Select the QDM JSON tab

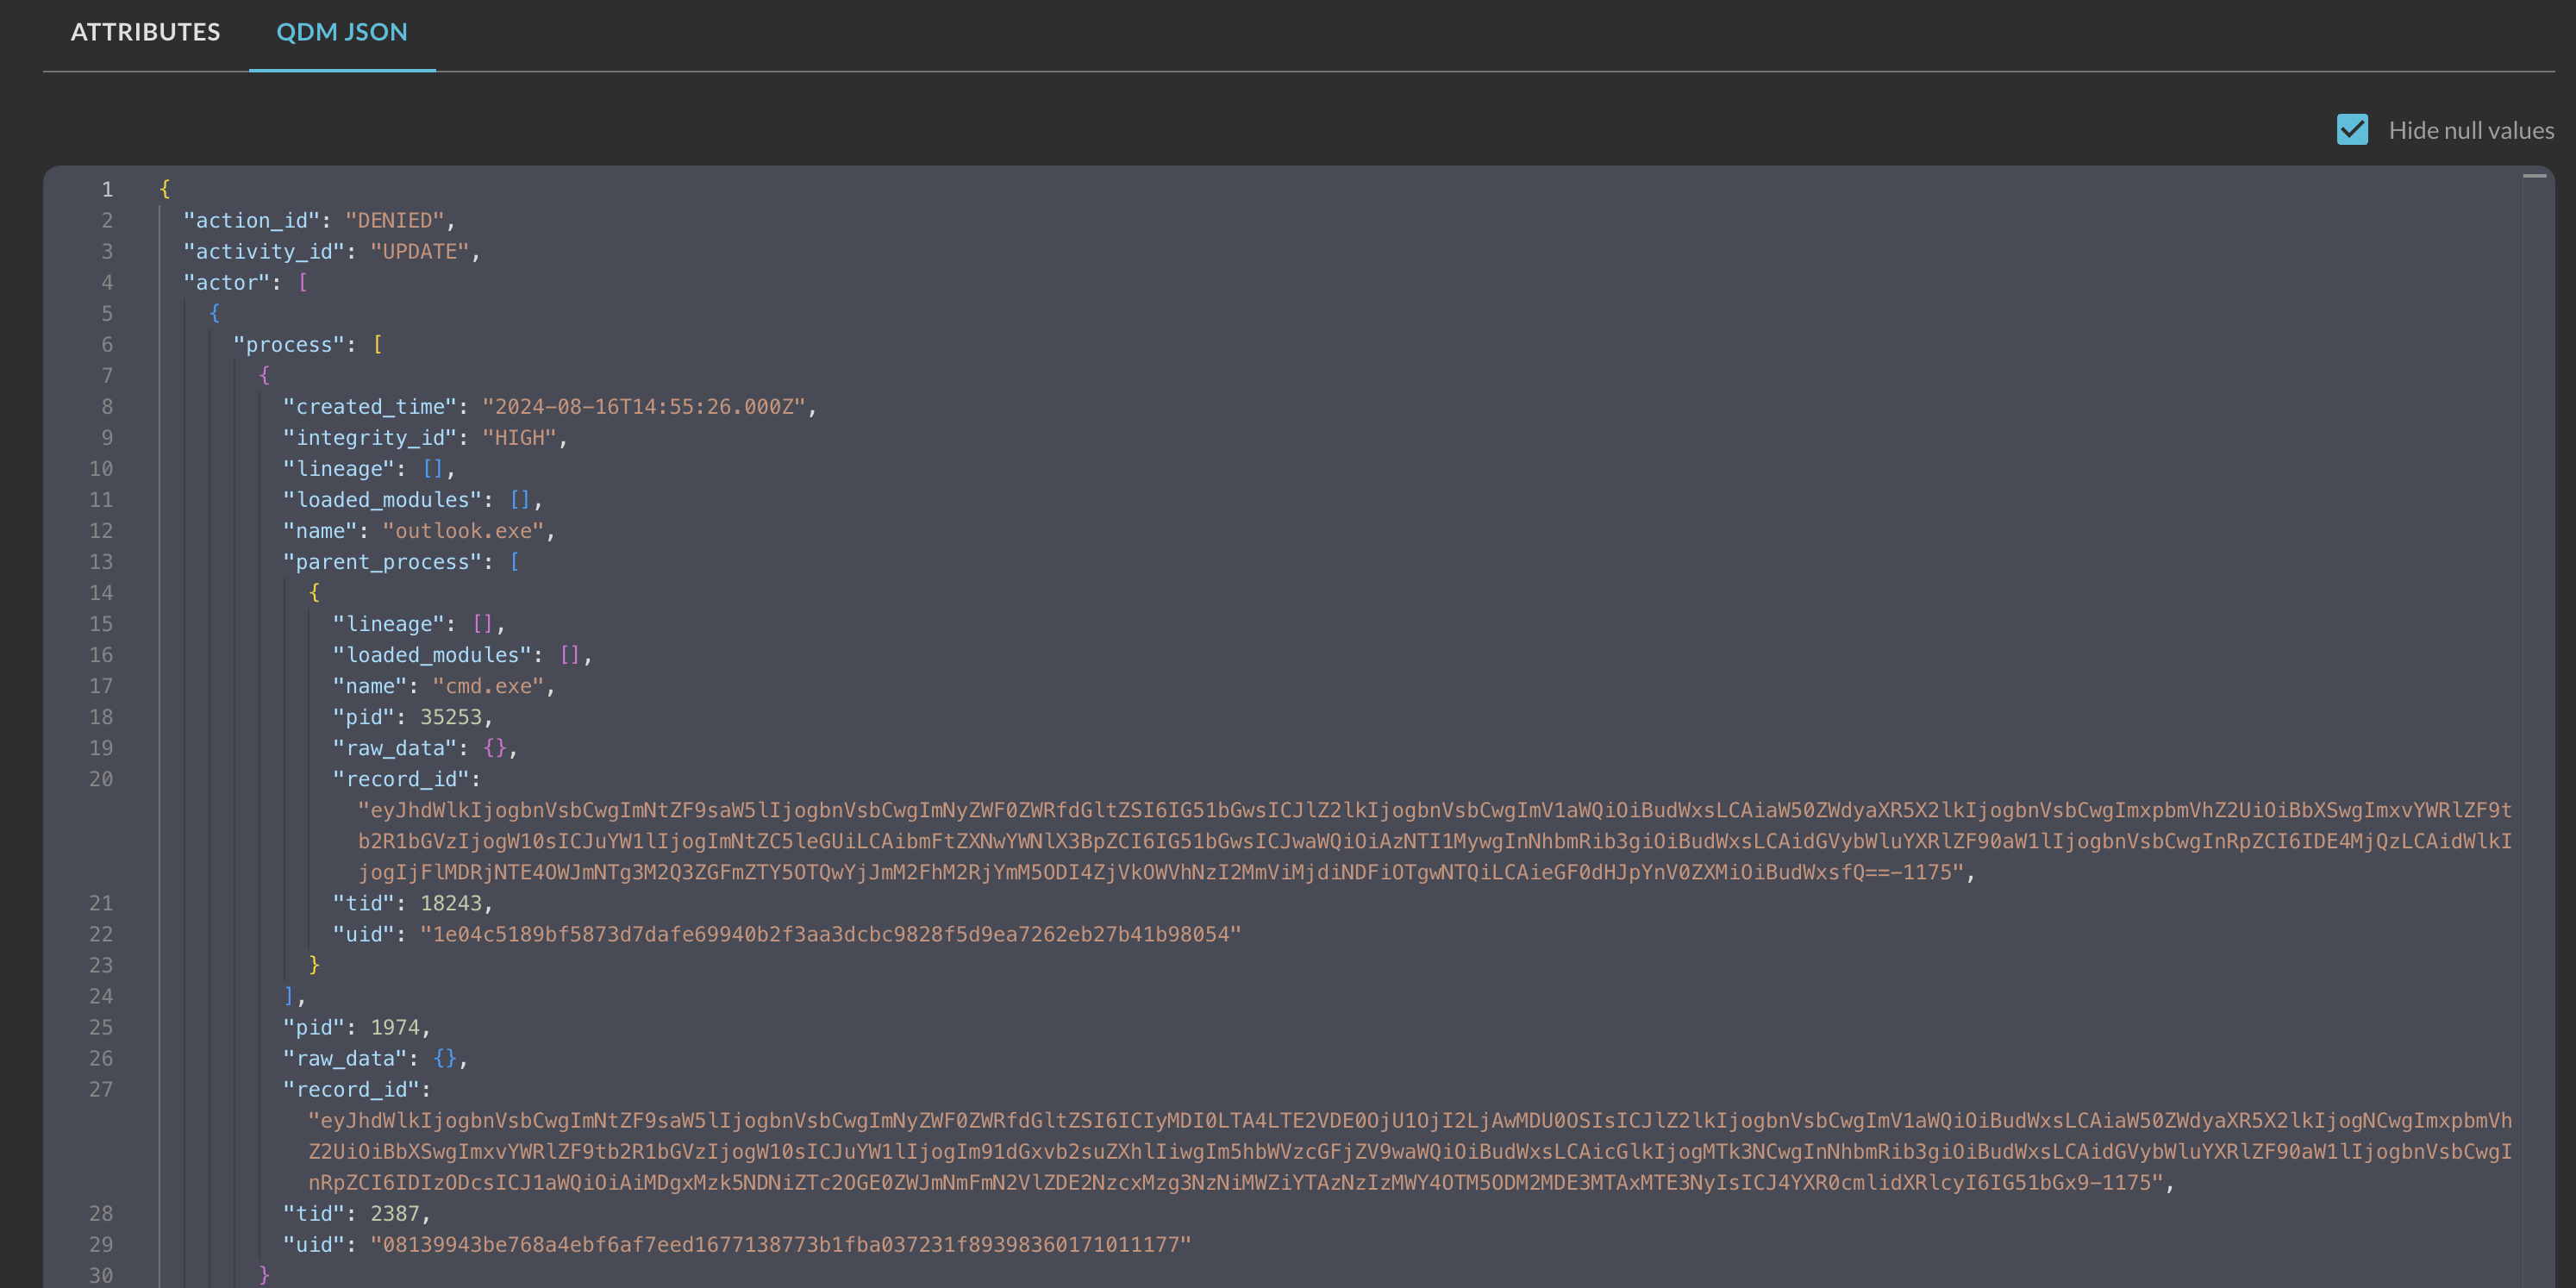tap(342, 32)
